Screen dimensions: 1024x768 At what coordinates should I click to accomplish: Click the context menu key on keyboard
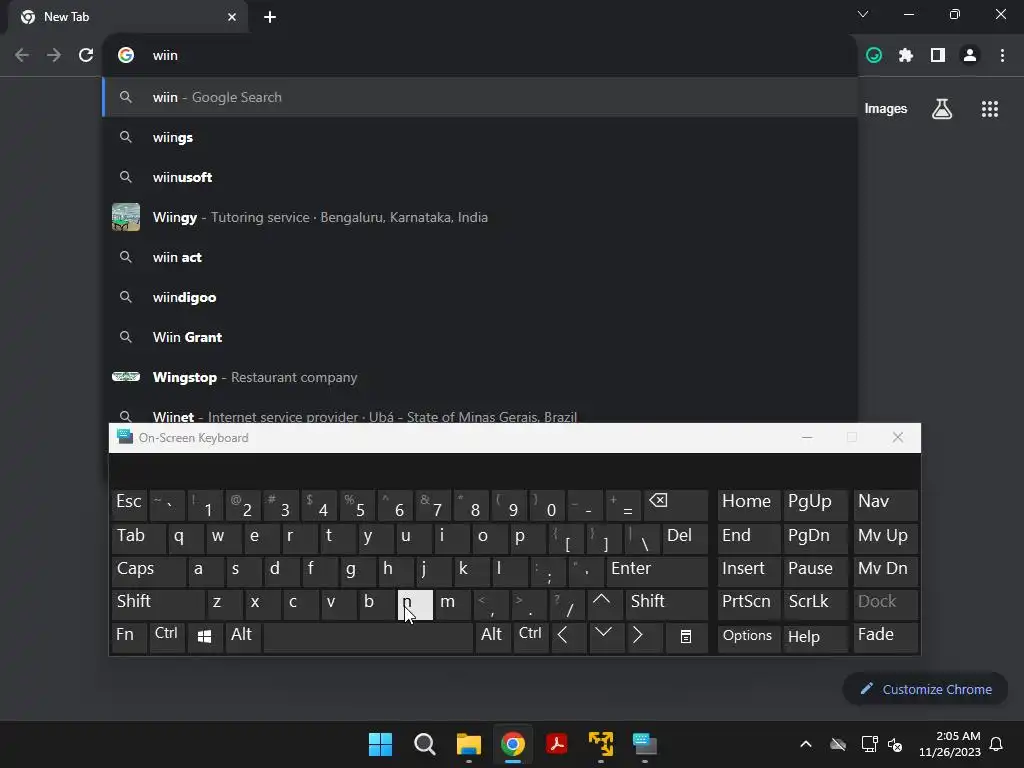pyautogui.click(x=686, y=637)
